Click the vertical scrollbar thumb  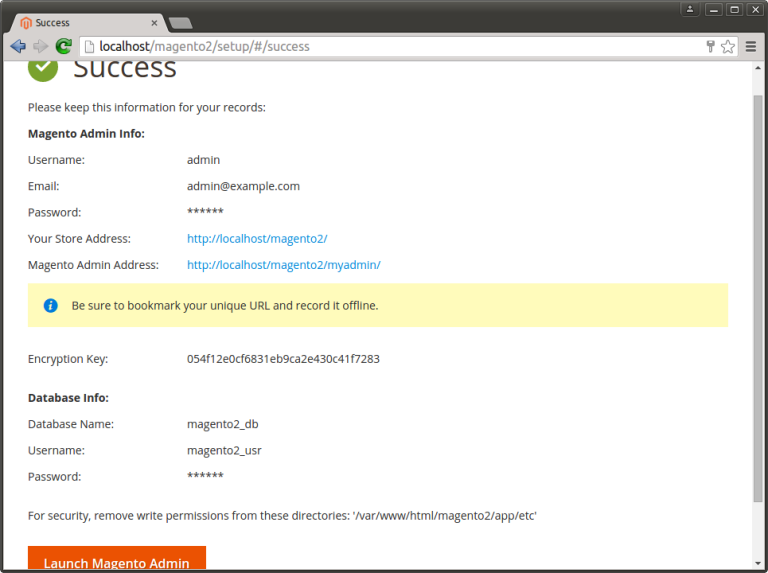[757, 300]
